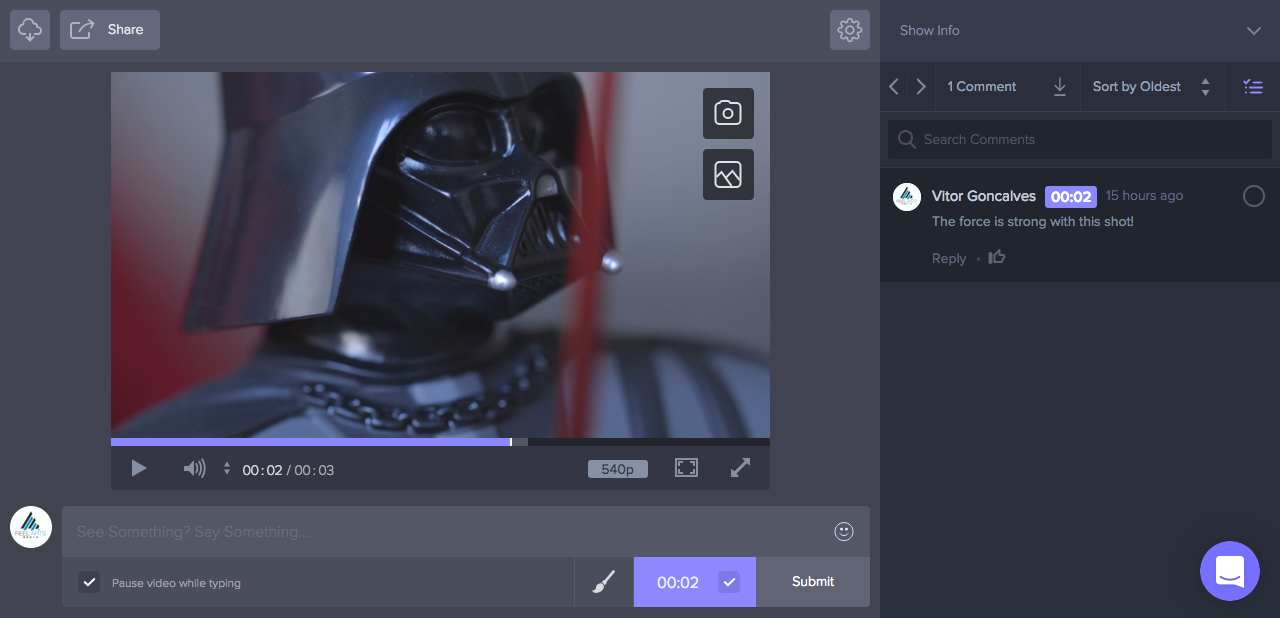Expand the Show Info panel
The width and height of the screenshot is (1280, 618).
click(1080, 30)
